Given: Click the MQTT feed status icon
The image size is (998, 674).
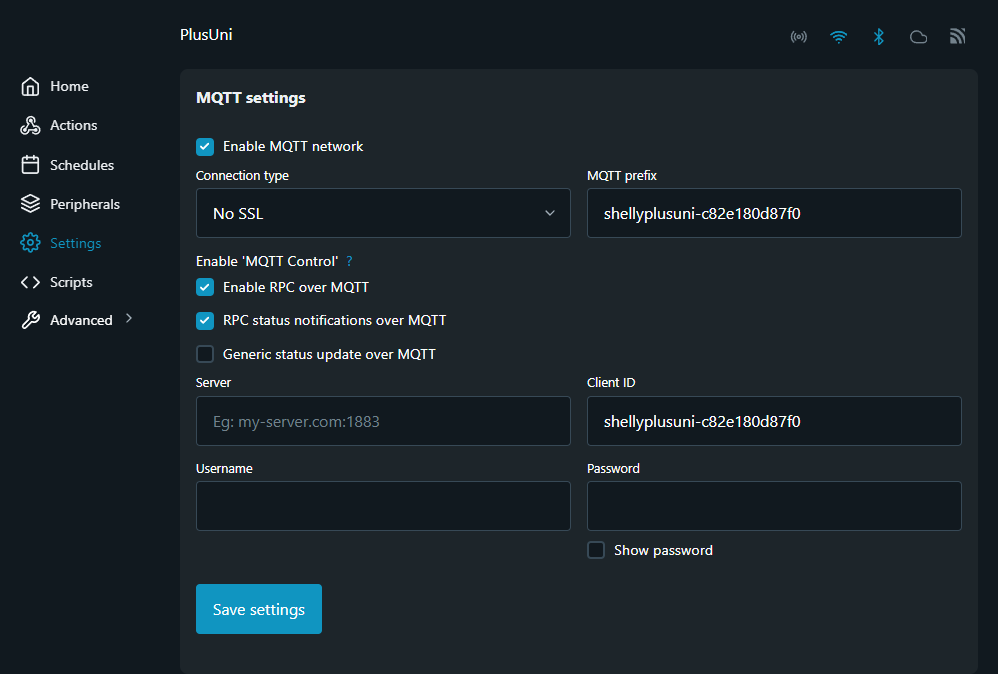Looking at the screenshot, I should (957, 37).
